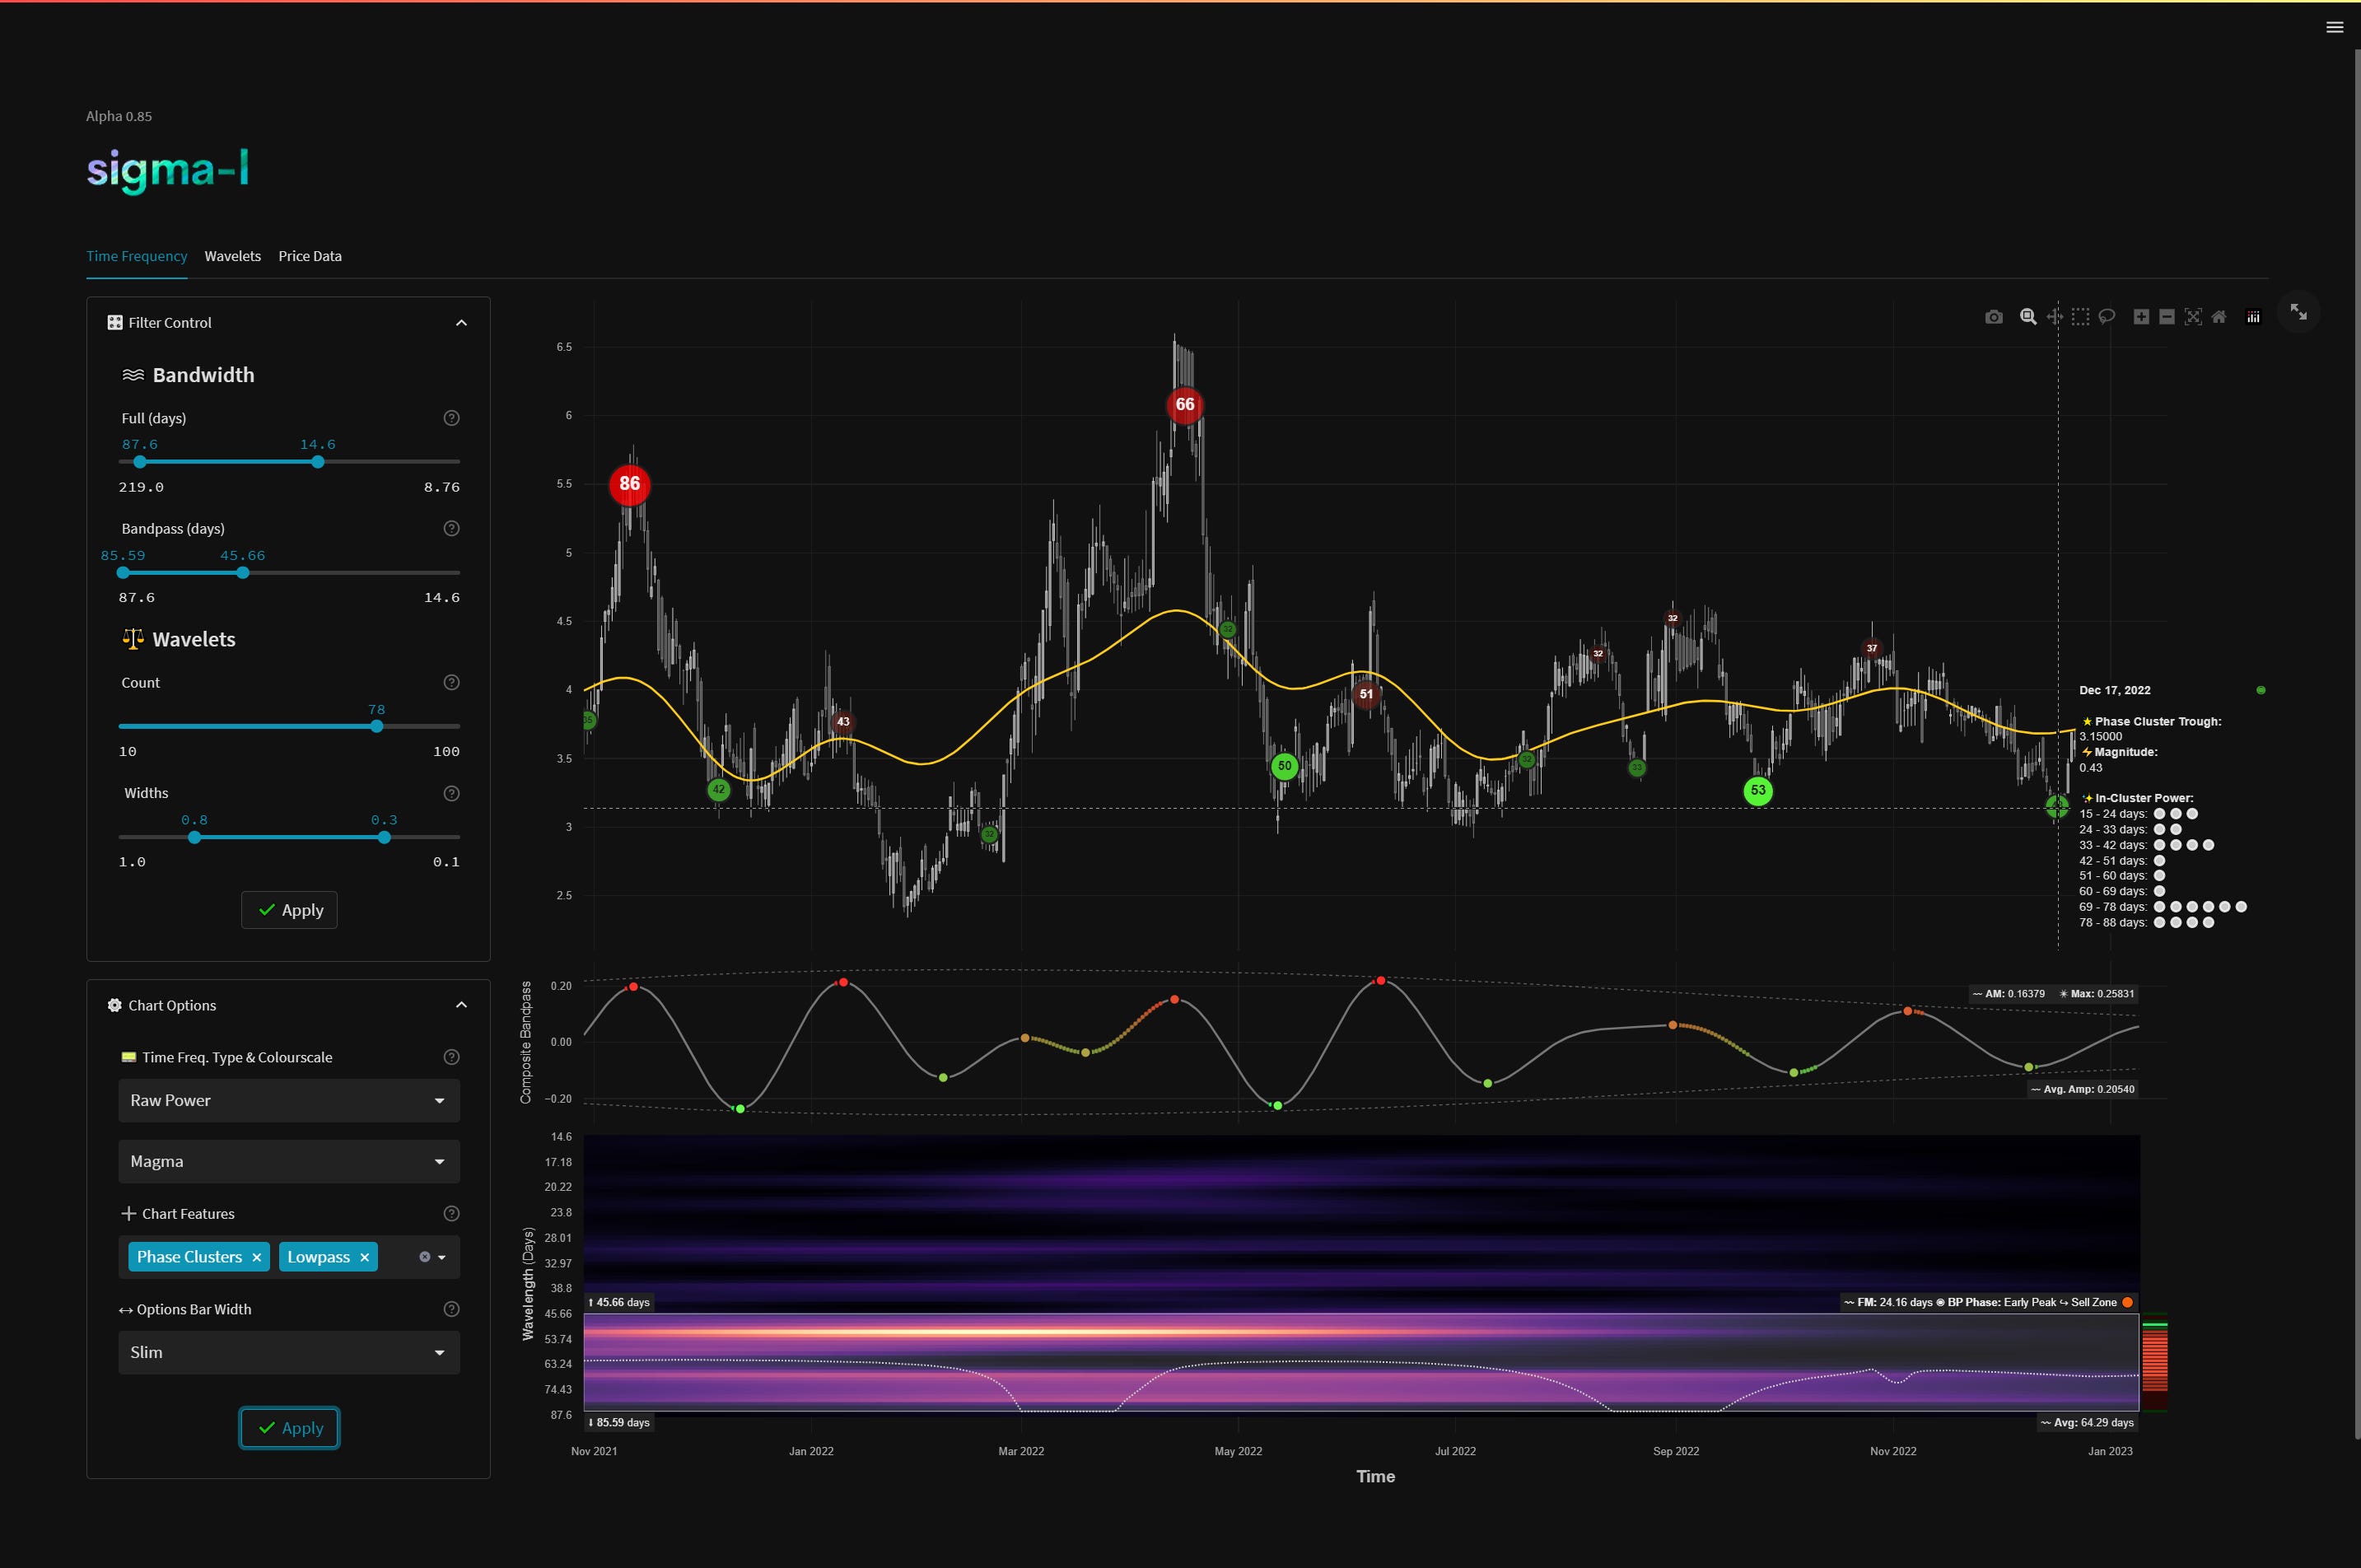This screenshot has height=1568, width=2361.
Task: Select the lasso select tool
Action: (2107, 316)
